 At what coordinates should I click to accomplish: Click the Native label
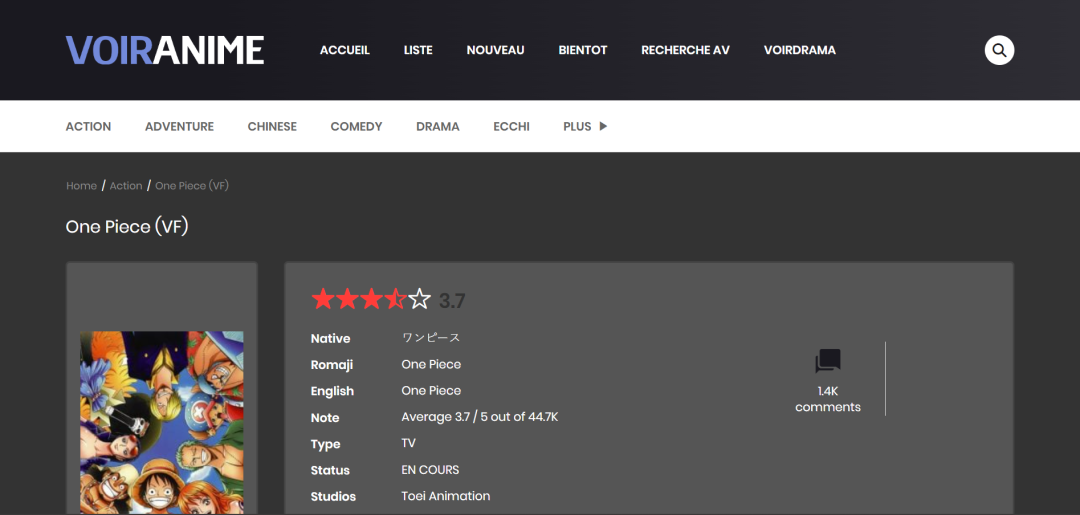[x=331, y=339]
